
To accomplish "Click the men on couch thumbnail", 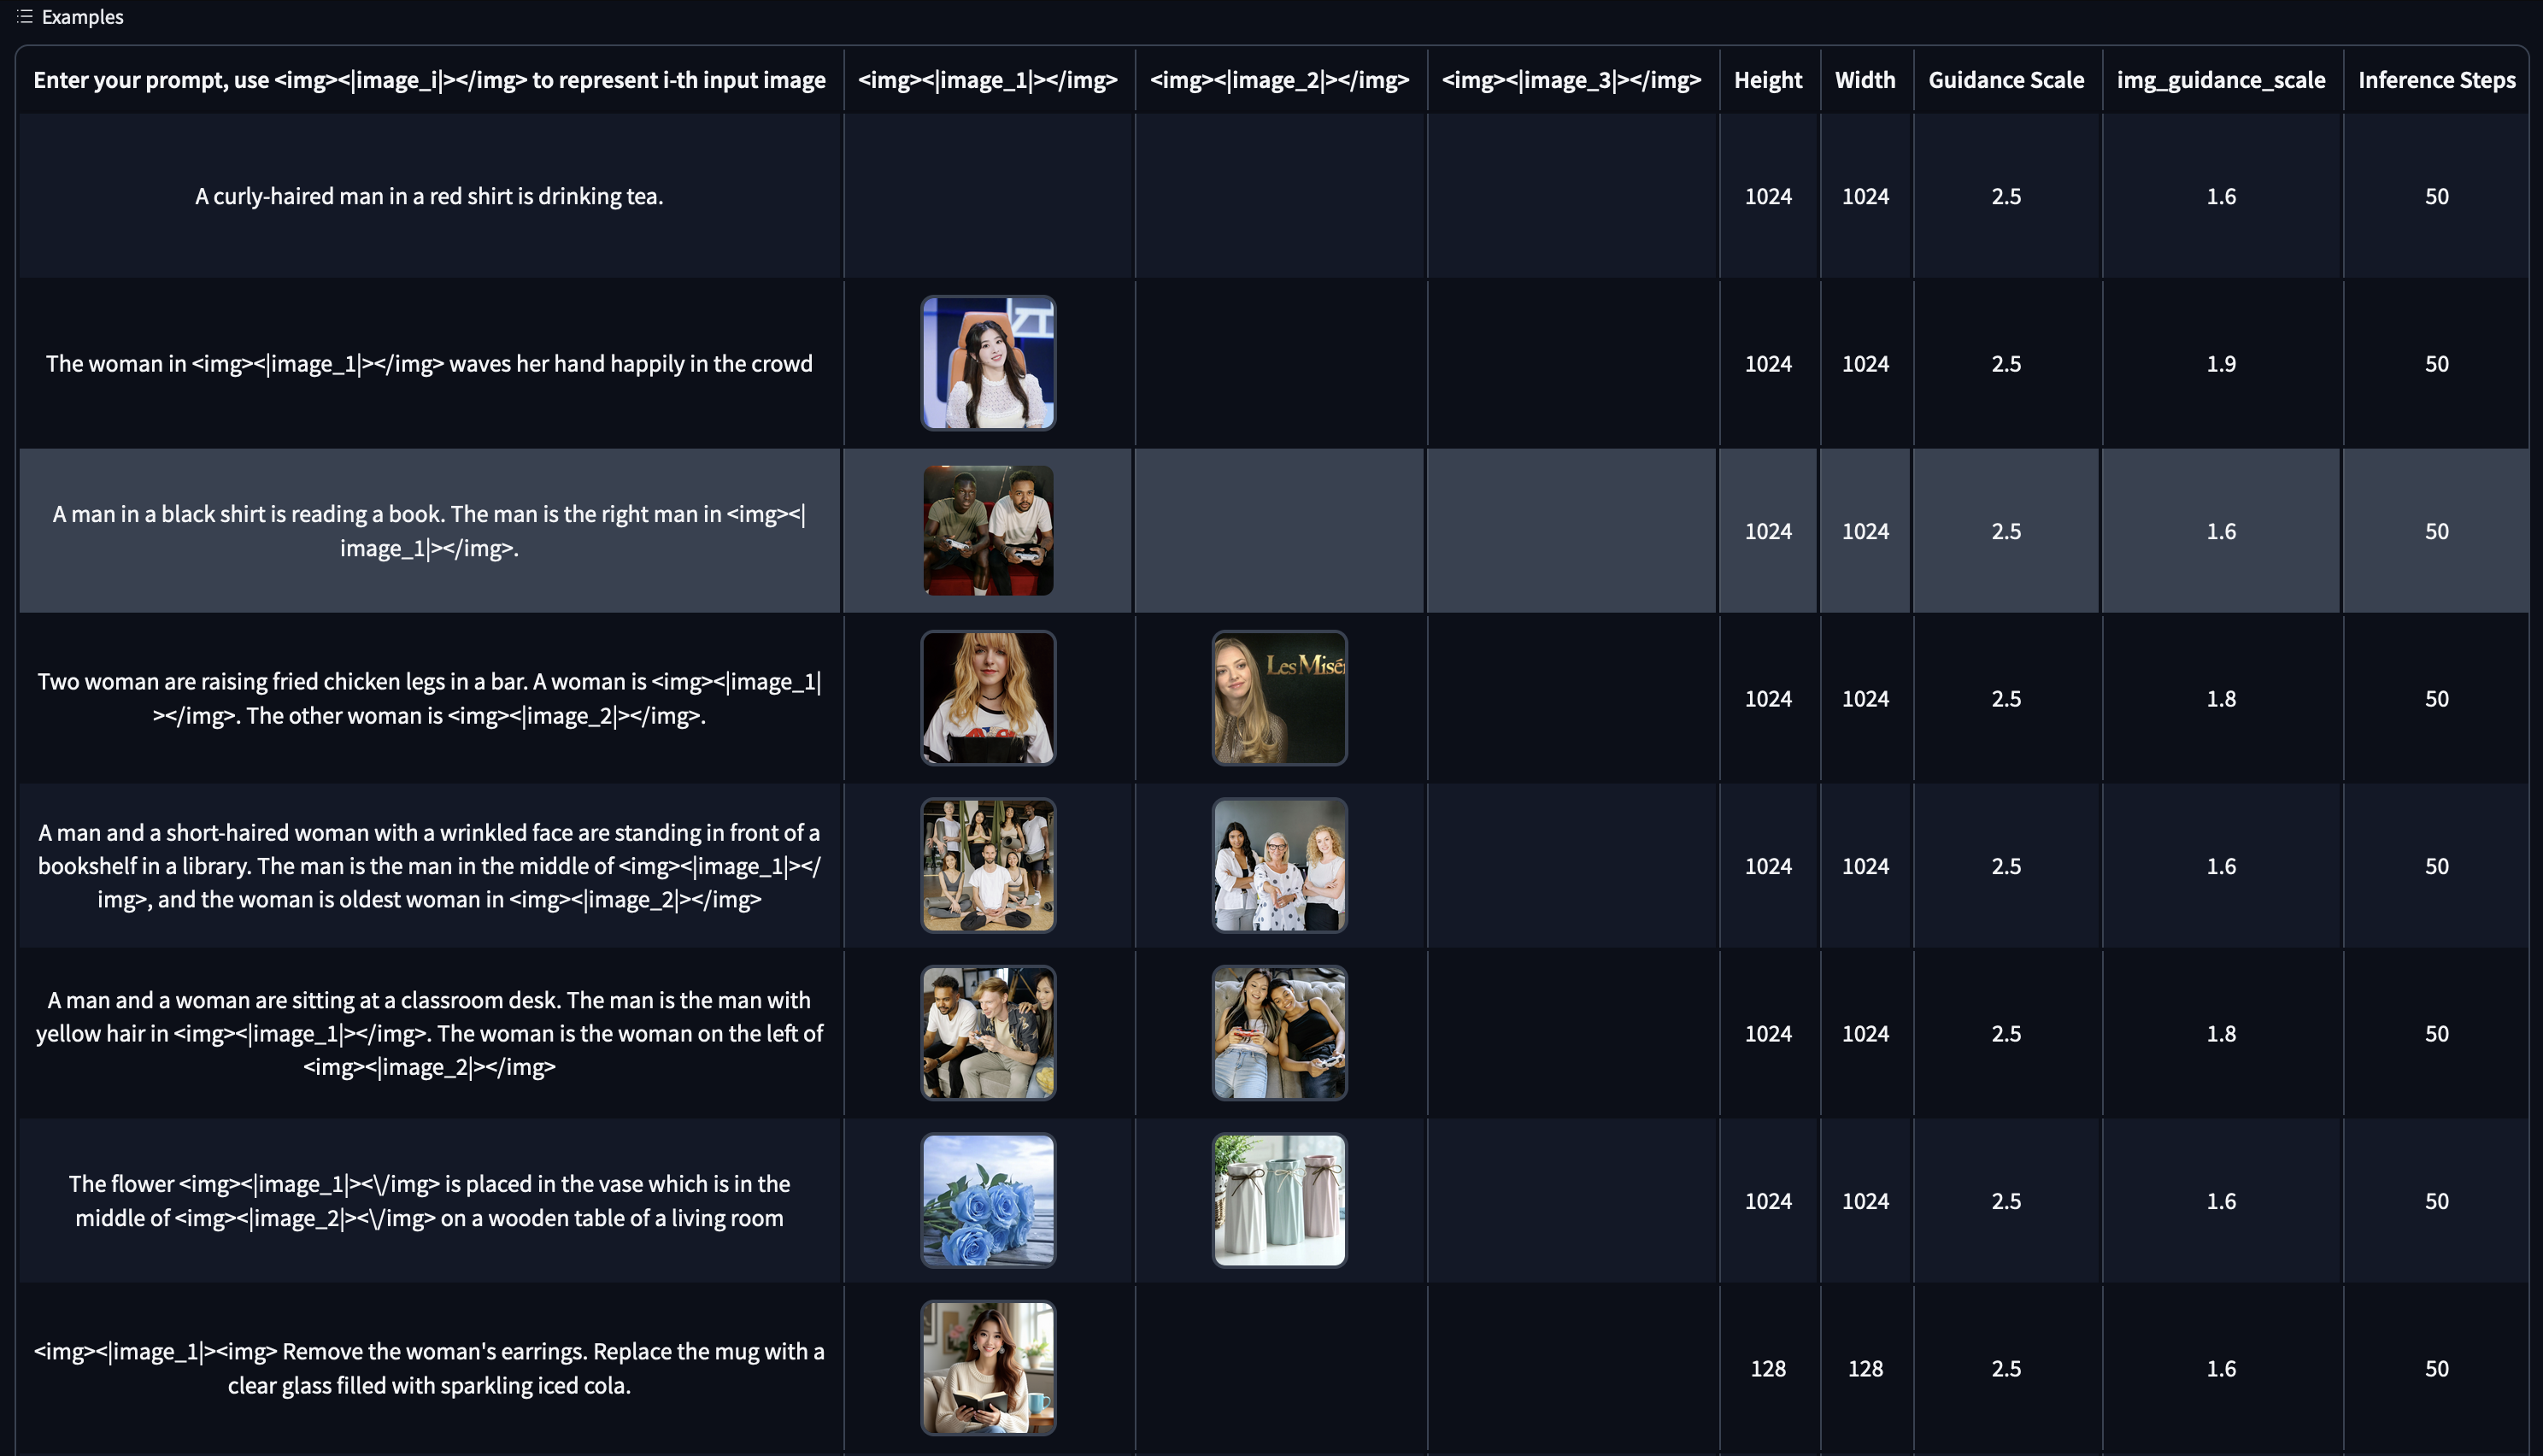I will pos(987,1033).
